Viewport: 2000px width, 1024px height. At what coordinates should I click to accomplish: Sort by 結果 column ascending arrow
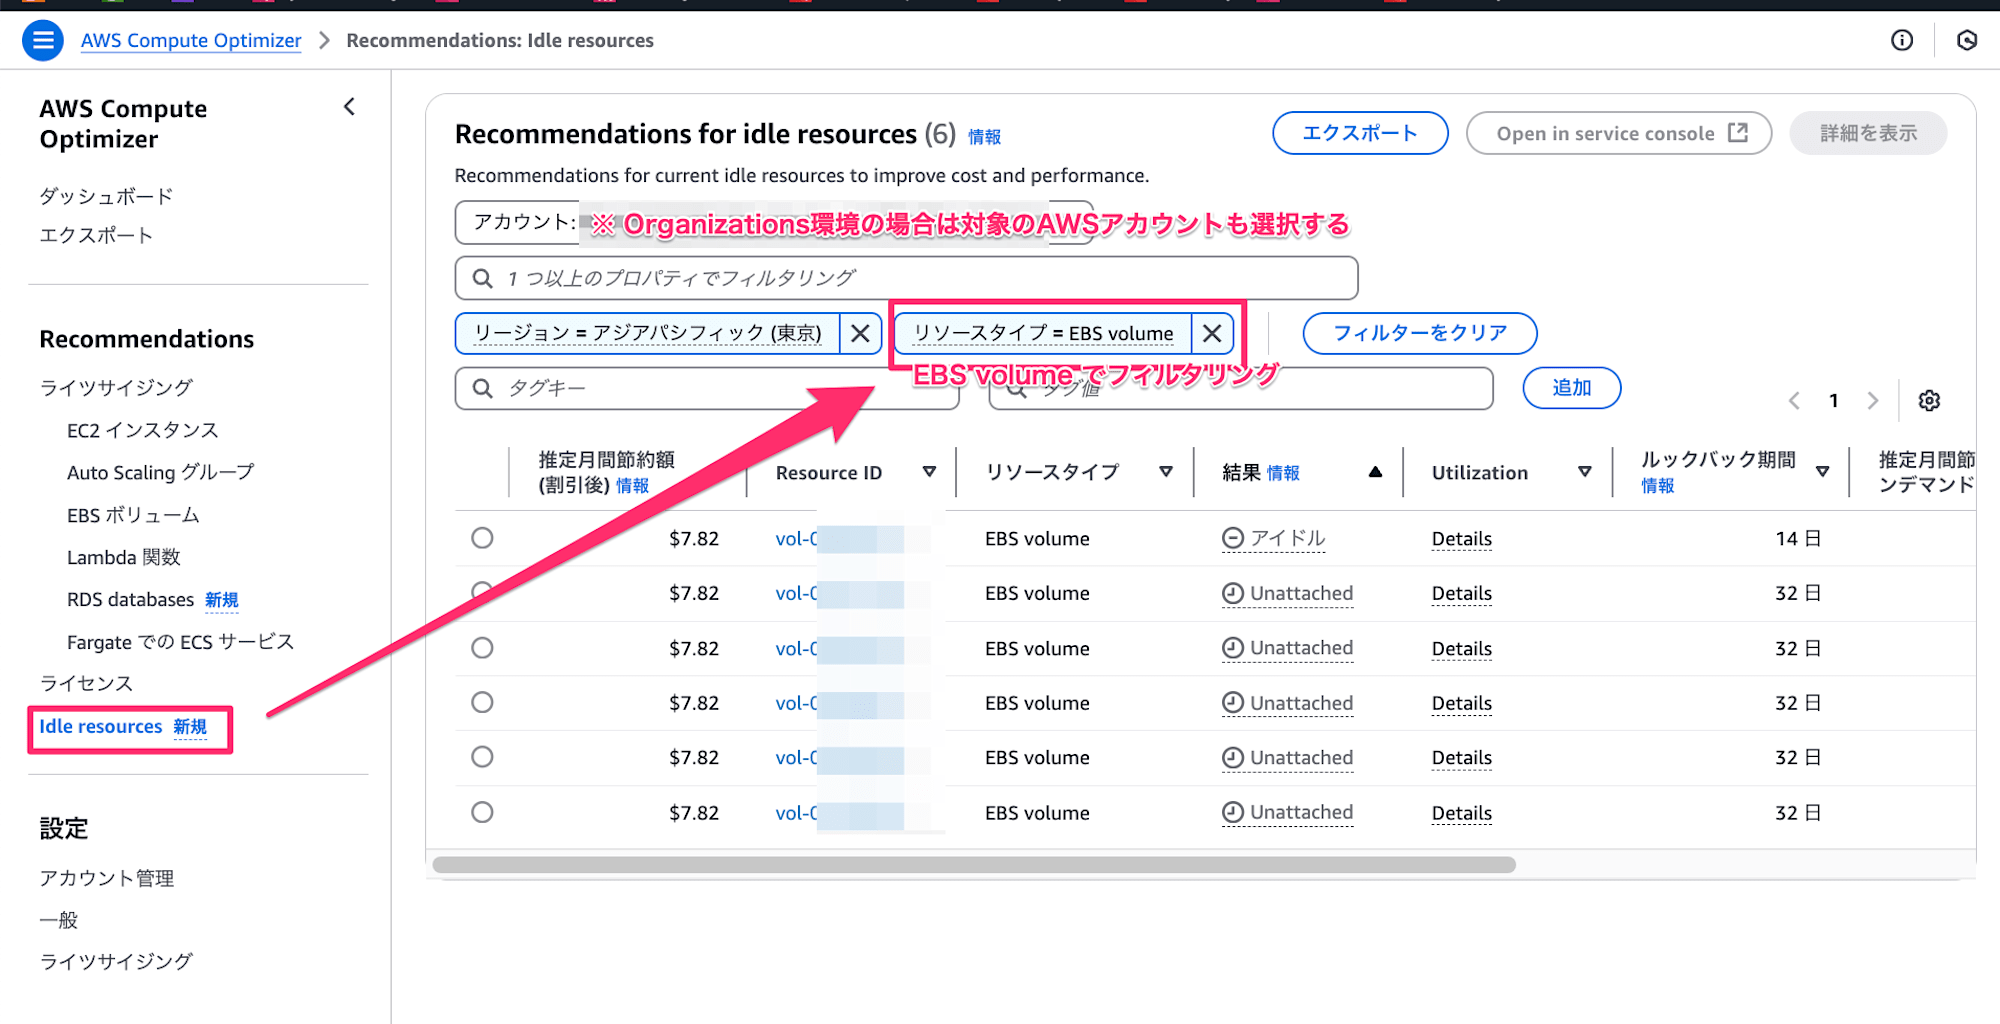(1375, 472)
